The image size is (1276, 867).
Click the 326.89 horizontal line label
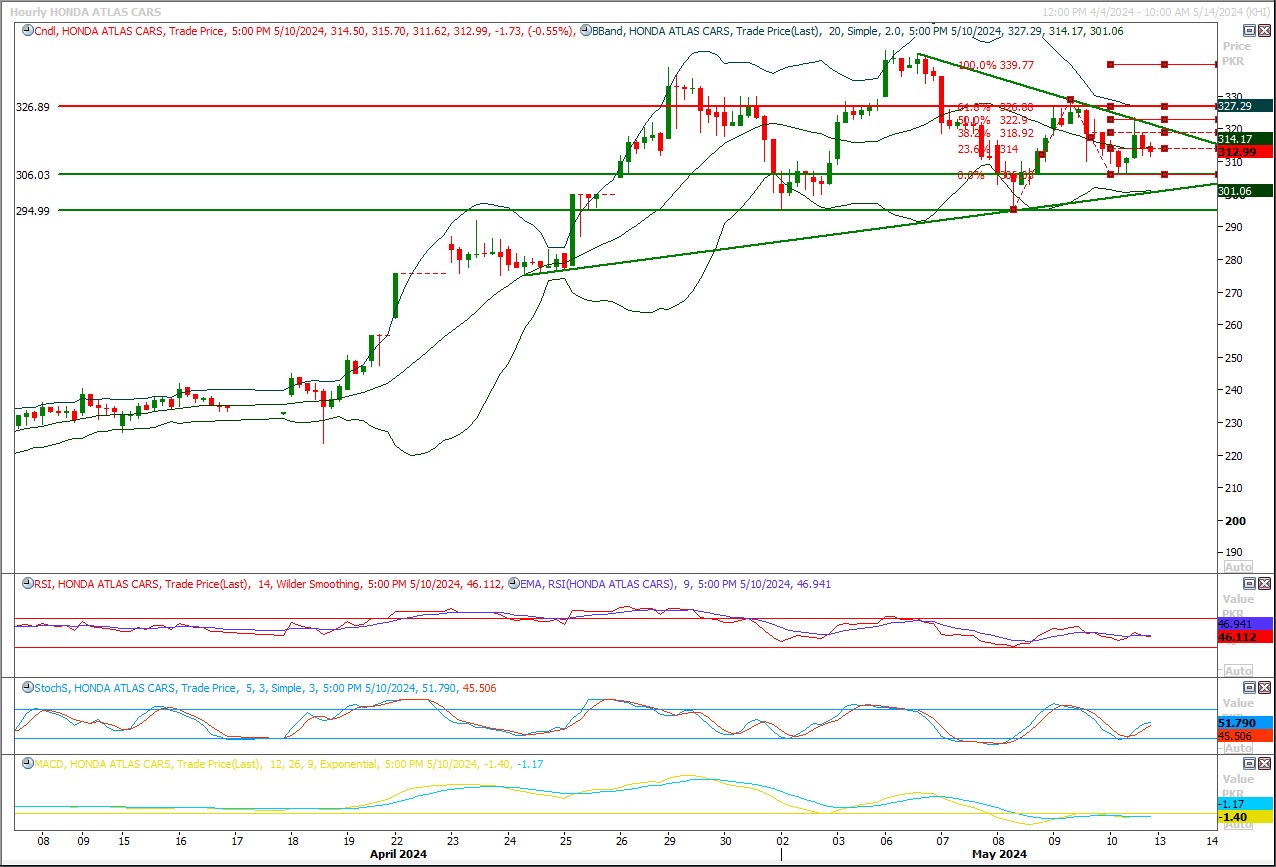tap(34, 106)
